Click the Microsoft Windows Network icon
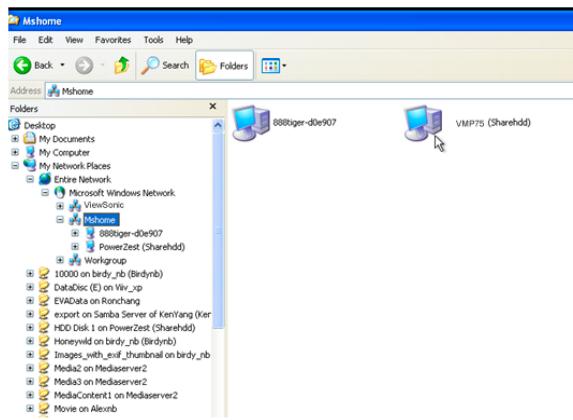 pos(60,193)
